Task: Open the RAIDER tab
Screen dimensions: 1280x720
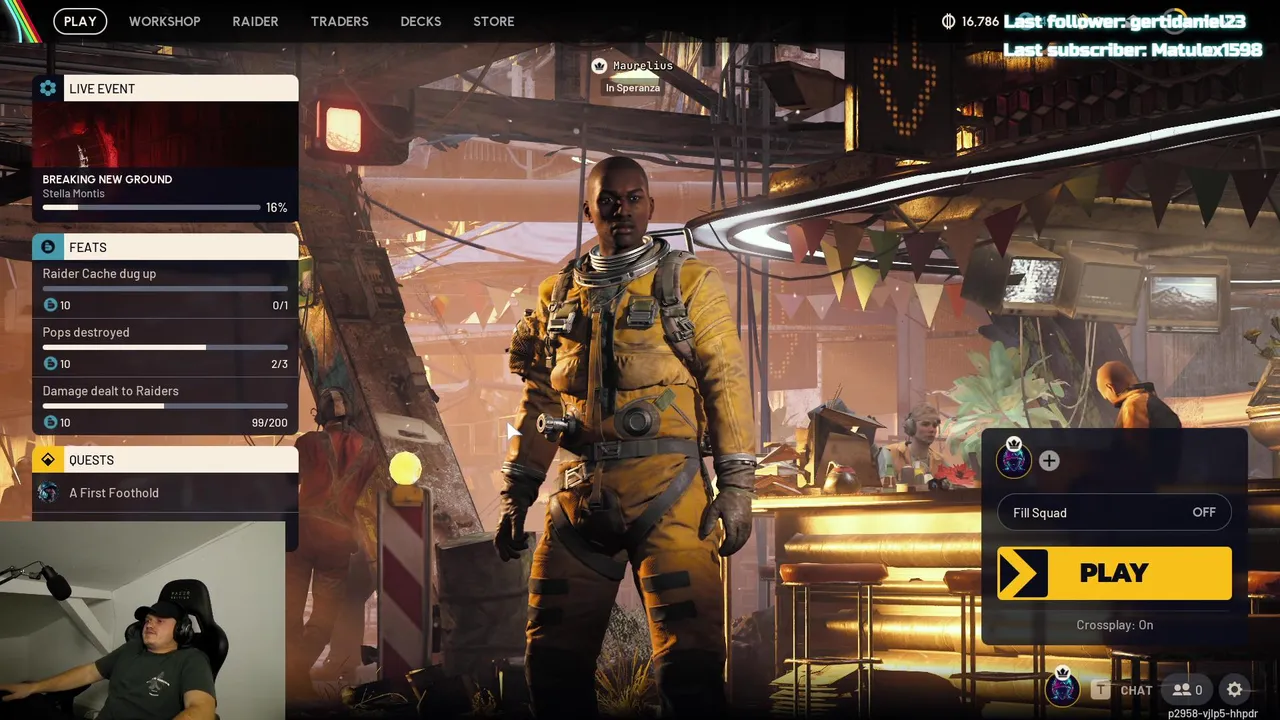Action: point(255,21)
